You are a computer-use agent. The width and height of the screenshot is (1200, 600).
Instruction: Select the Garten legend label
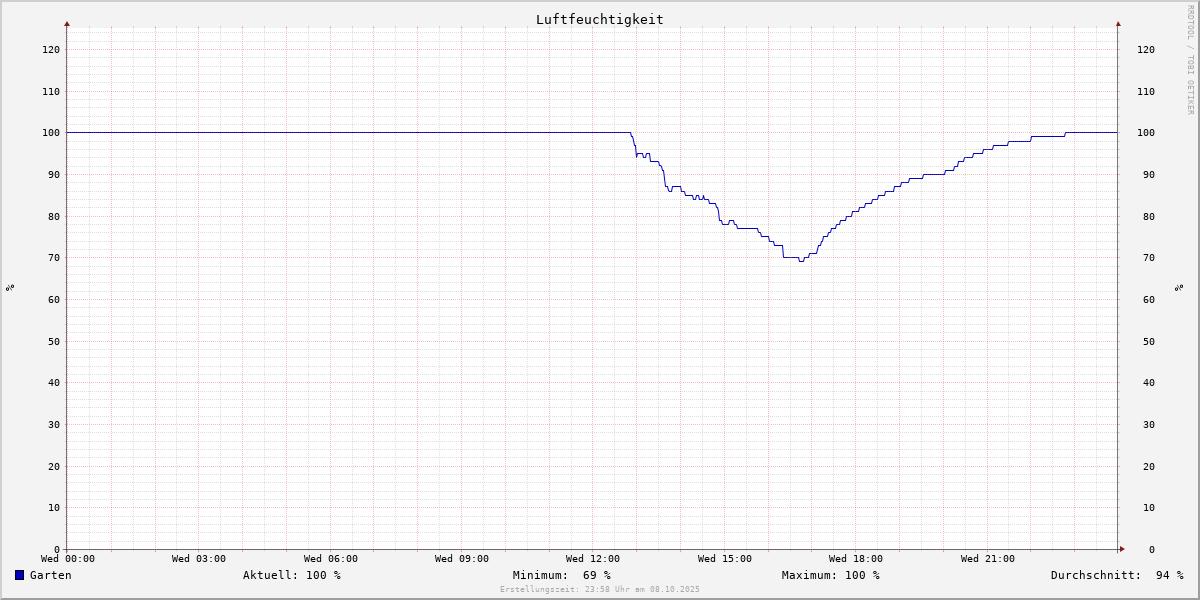(x=50, y=575)
